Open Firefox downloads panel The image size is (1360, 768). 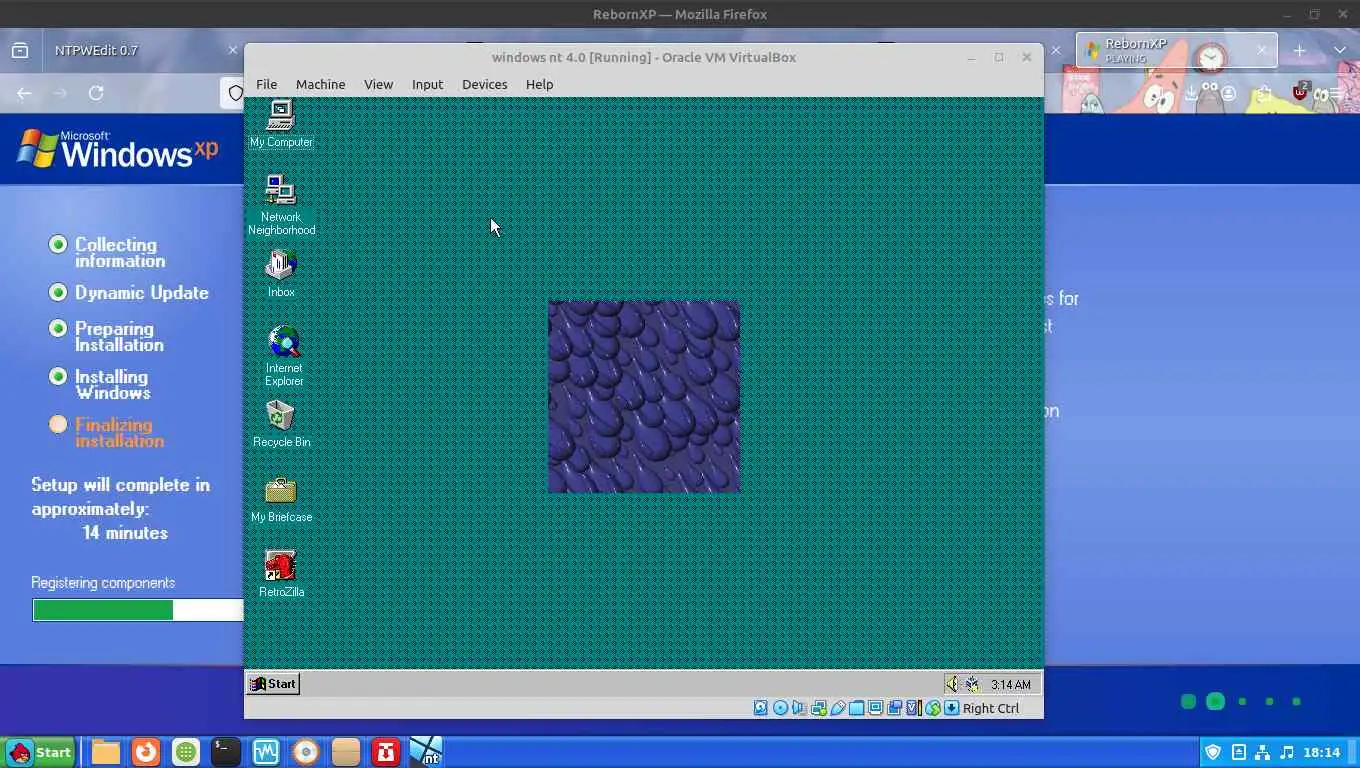pos(1191,93)
